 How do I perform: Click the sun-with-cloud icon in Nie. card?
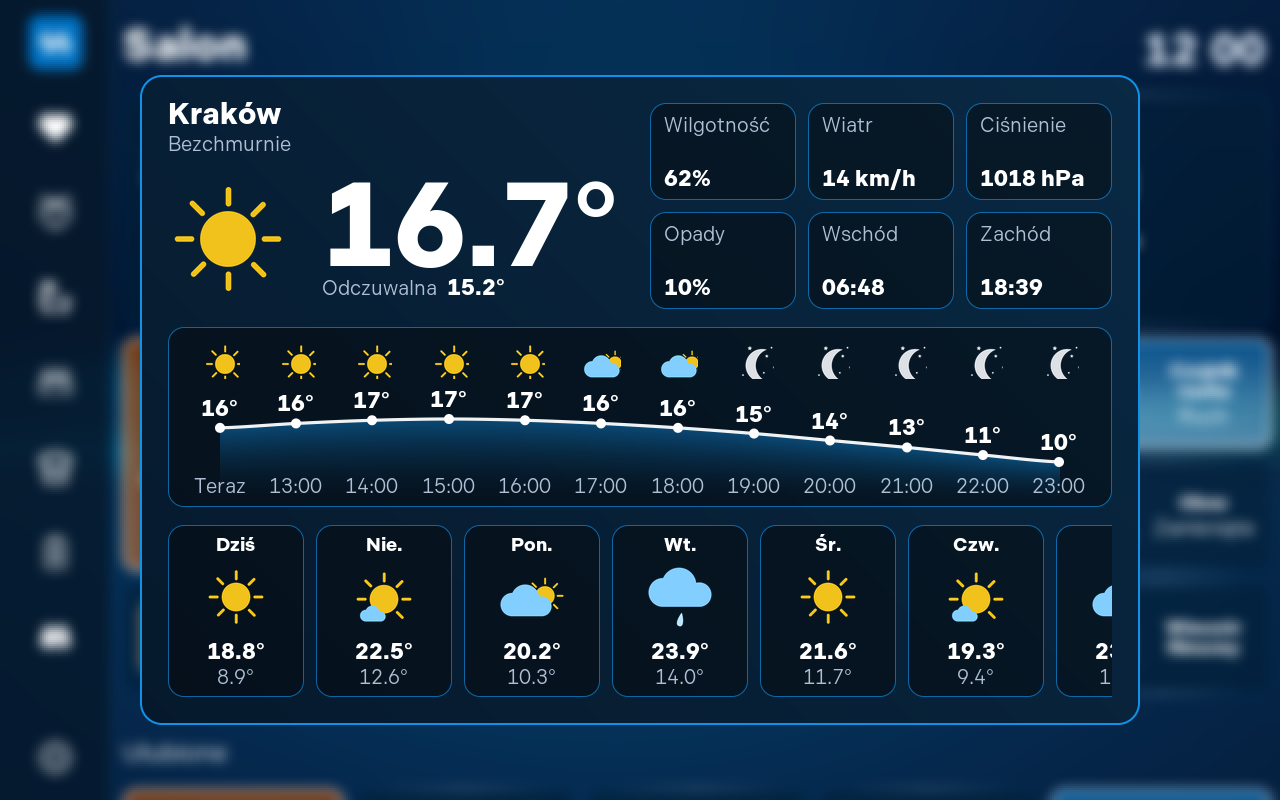point(384,597)
